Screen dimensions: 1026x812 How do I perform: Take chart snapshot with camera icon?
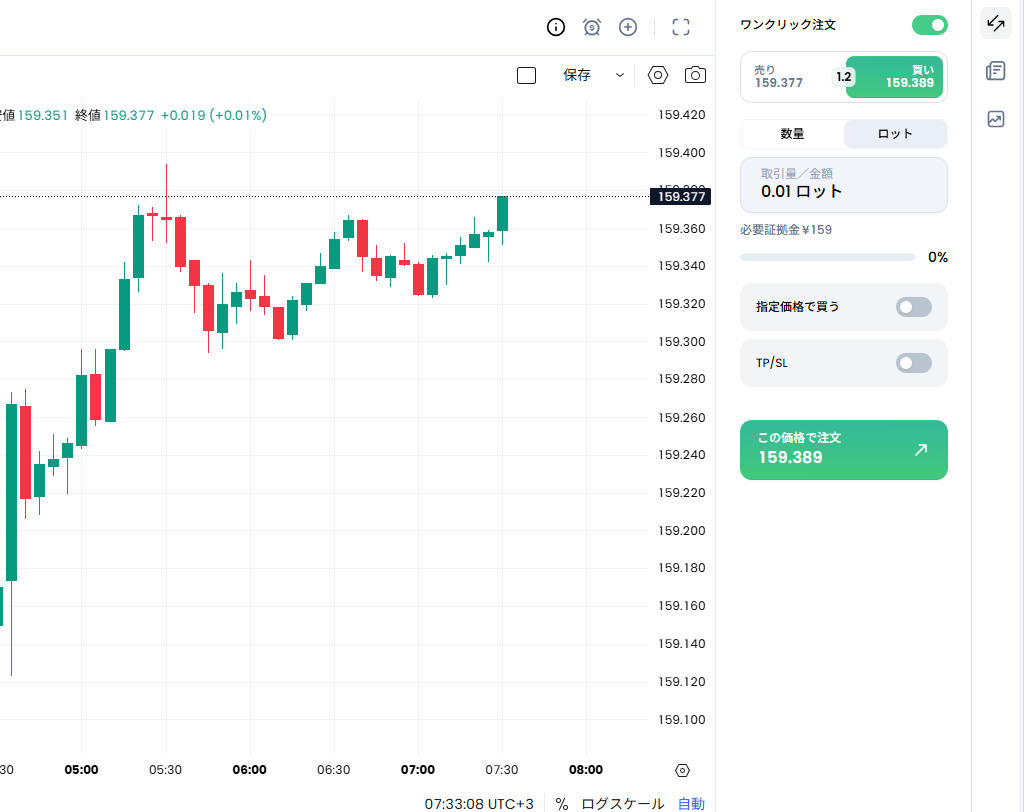pyautogui.click(x=695, y=75)
